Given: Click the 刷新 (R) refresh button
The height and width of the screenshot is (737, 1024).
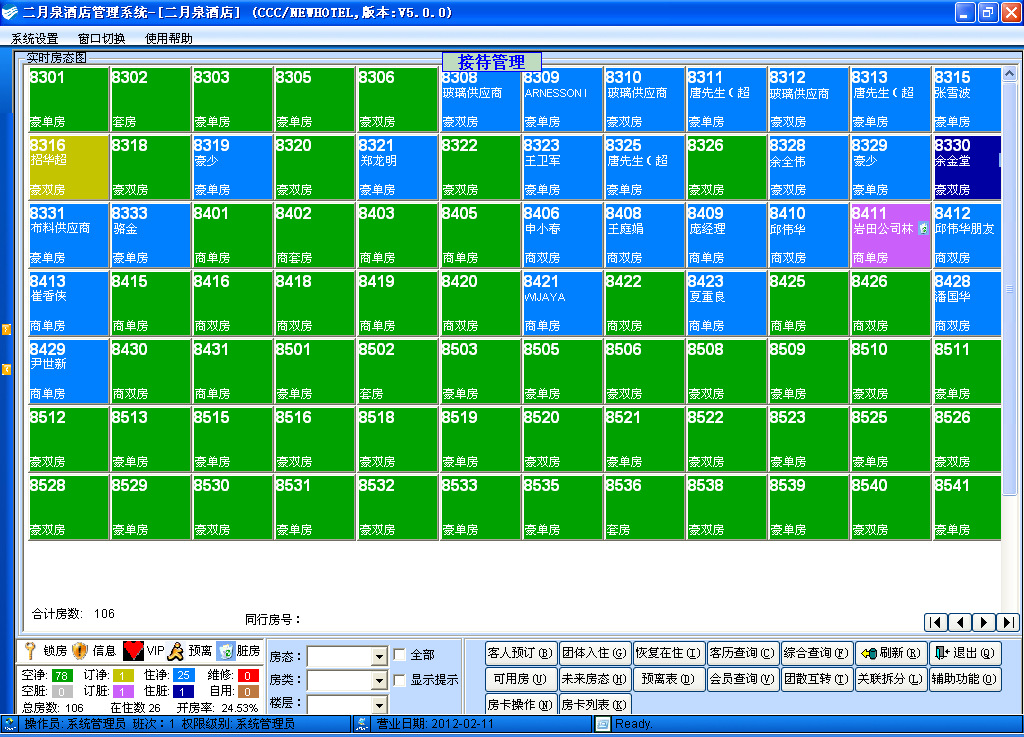Looking at the screenshot, I should [891, 653].
